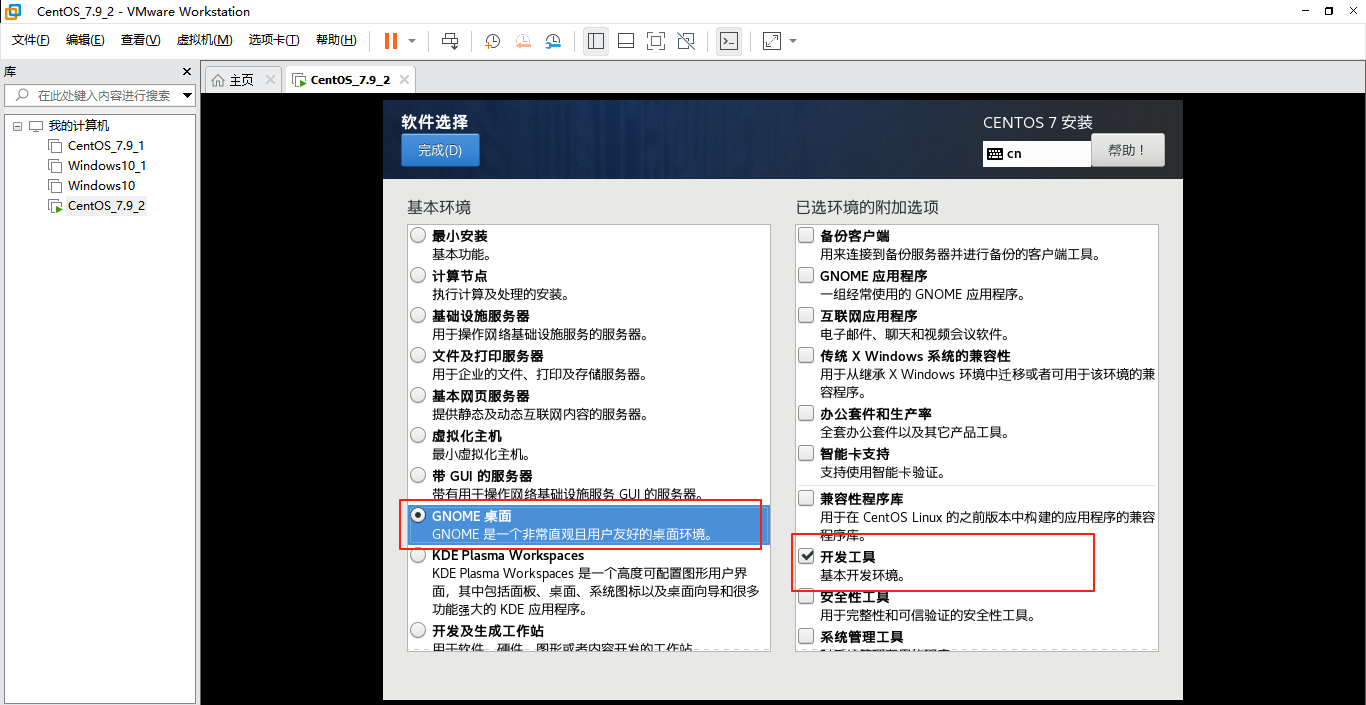This screenshot has height=705, width=1366.
Task: Select the GNOME 桌面 radio button
Action: pyautogui.click(x=418, y=516)
